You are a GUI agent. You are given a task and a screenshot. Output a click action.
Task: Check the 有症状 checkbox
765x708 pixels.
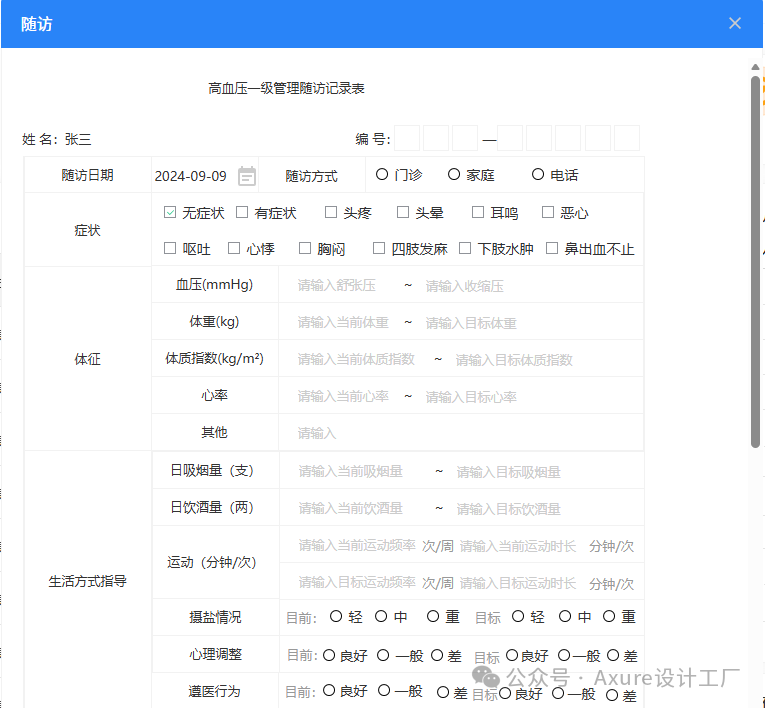coord(242,212)
